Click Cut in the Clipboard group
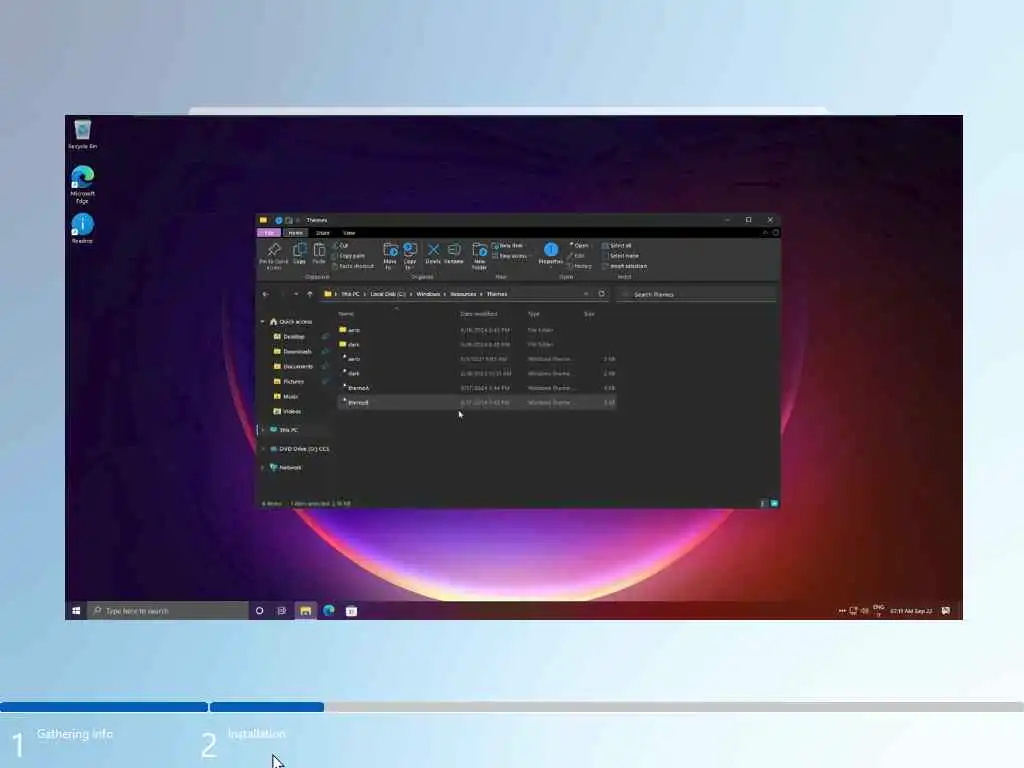 [340, 246]
